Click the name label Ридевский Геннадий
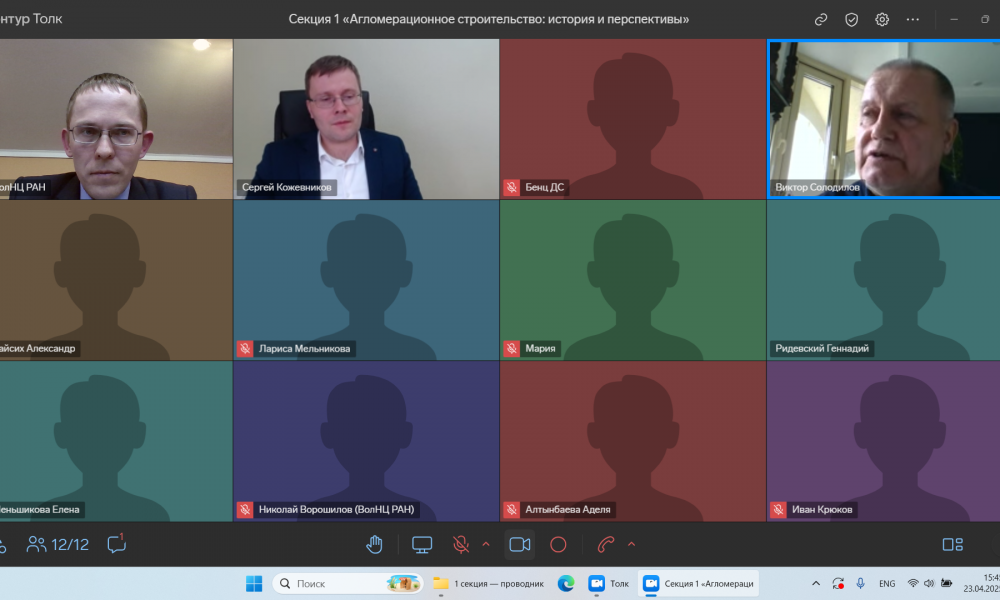1000x600 pixels. (x=822, y=349)
